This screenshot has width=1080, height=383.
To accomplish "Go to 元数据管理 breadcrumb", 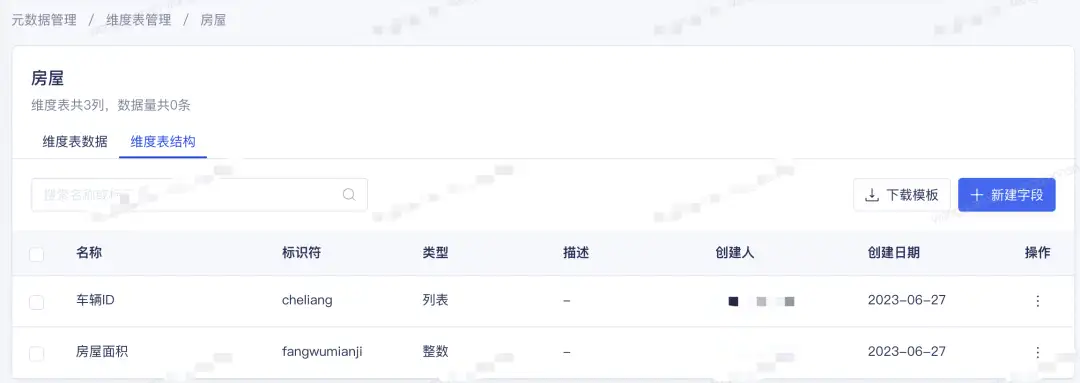I will [44, 20].
